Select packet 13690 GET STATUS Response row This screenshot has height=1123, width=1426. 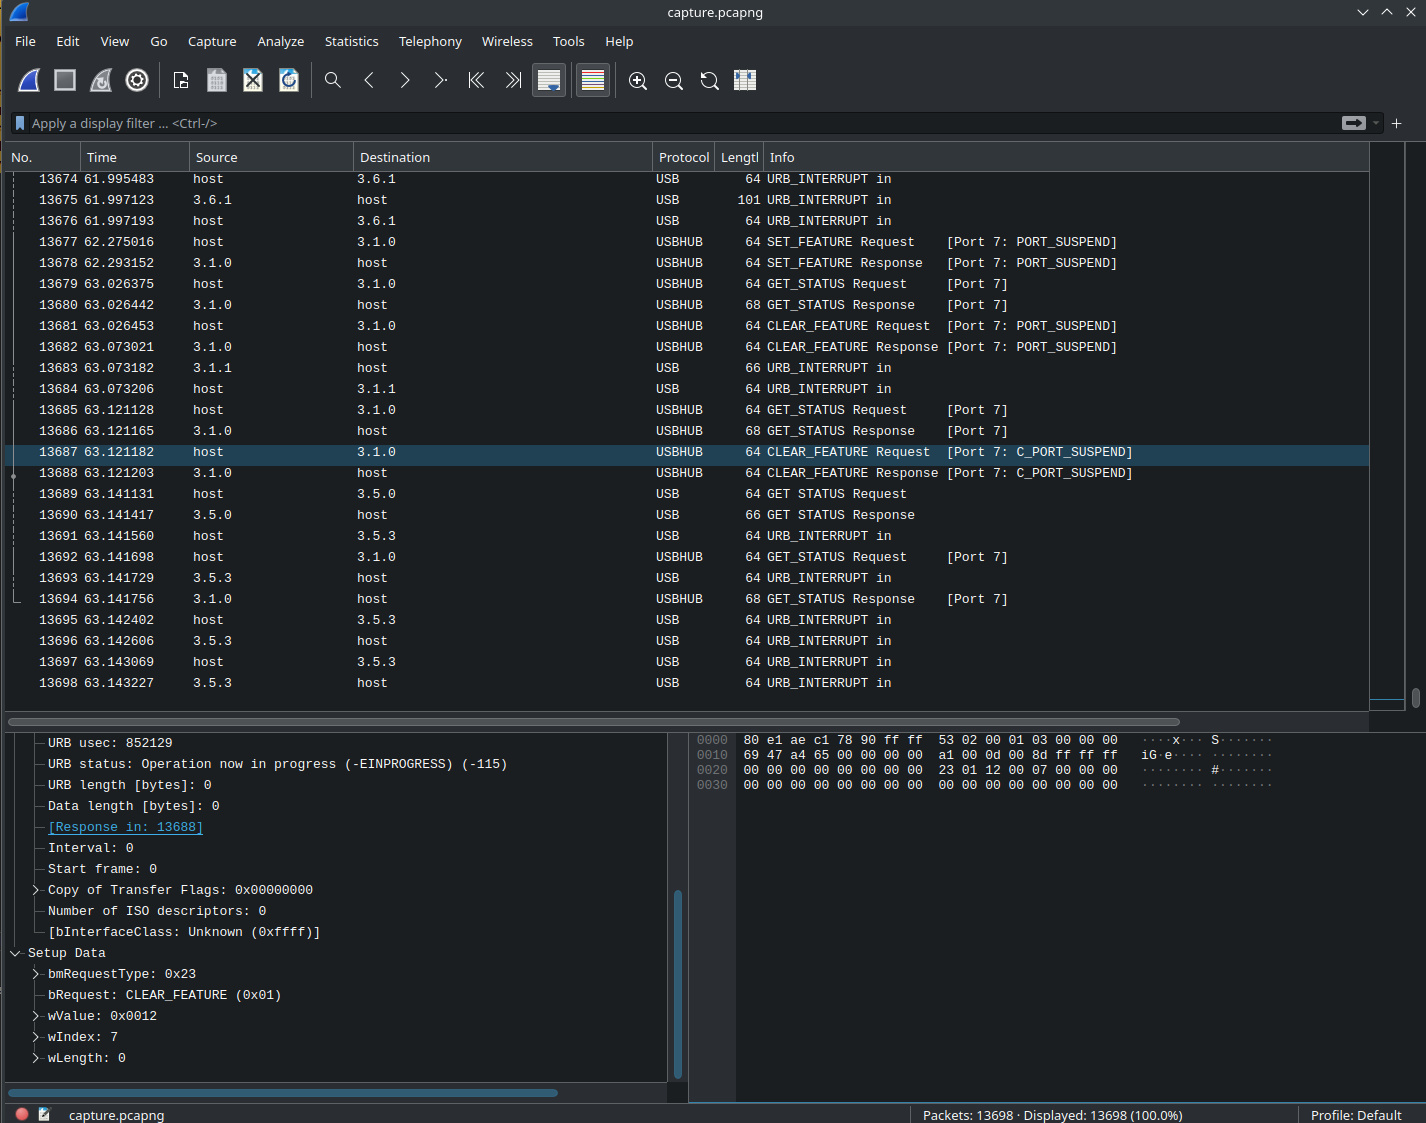pos(686,515)
